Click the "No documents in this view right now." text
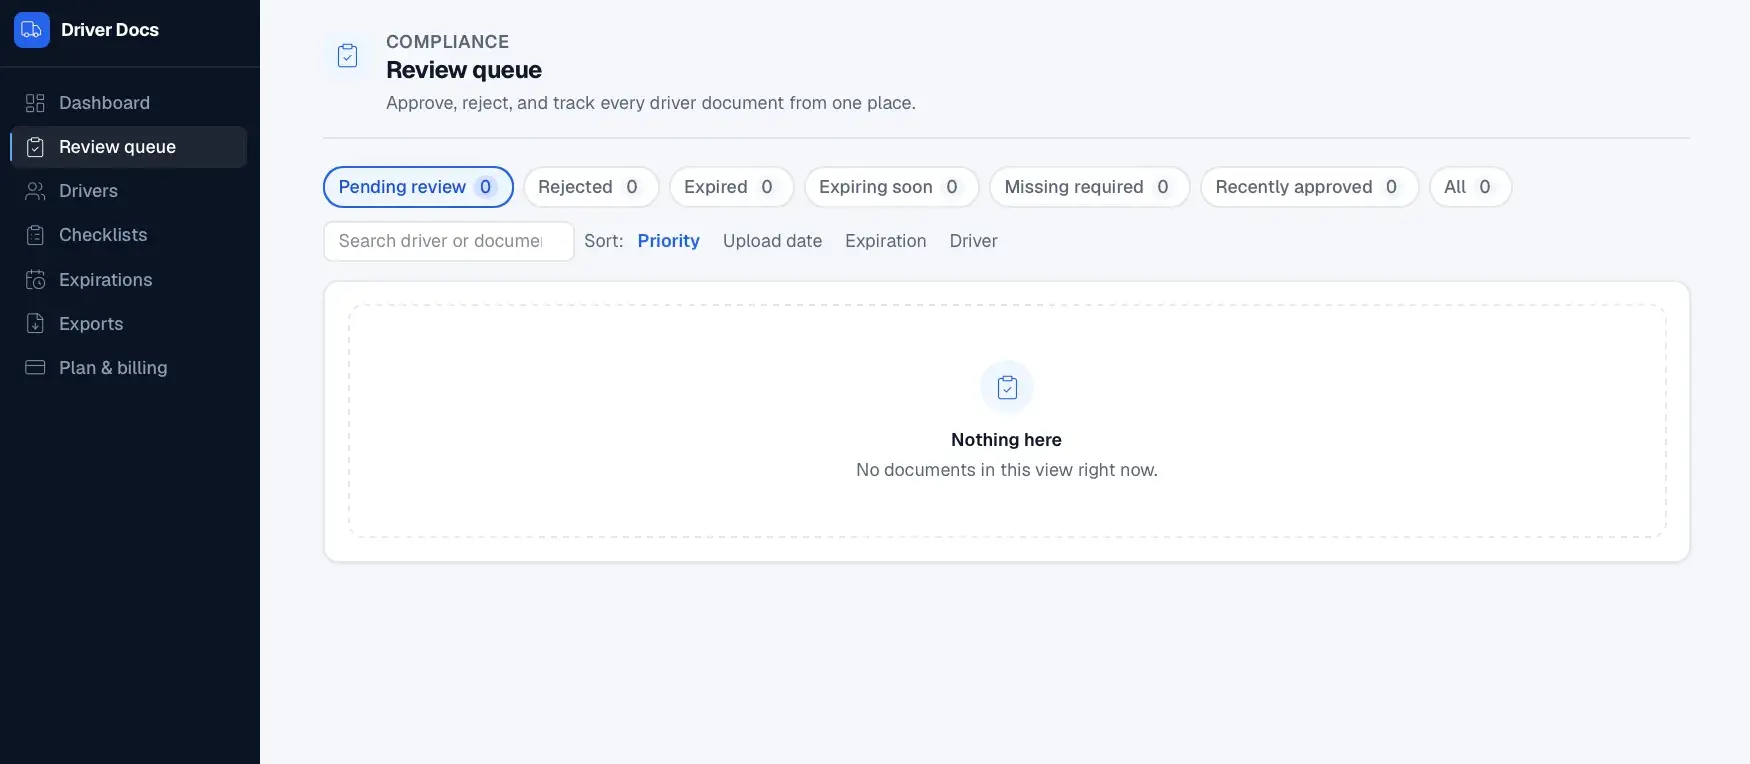The image size is (1750, 764). [x=1006, y=470]
